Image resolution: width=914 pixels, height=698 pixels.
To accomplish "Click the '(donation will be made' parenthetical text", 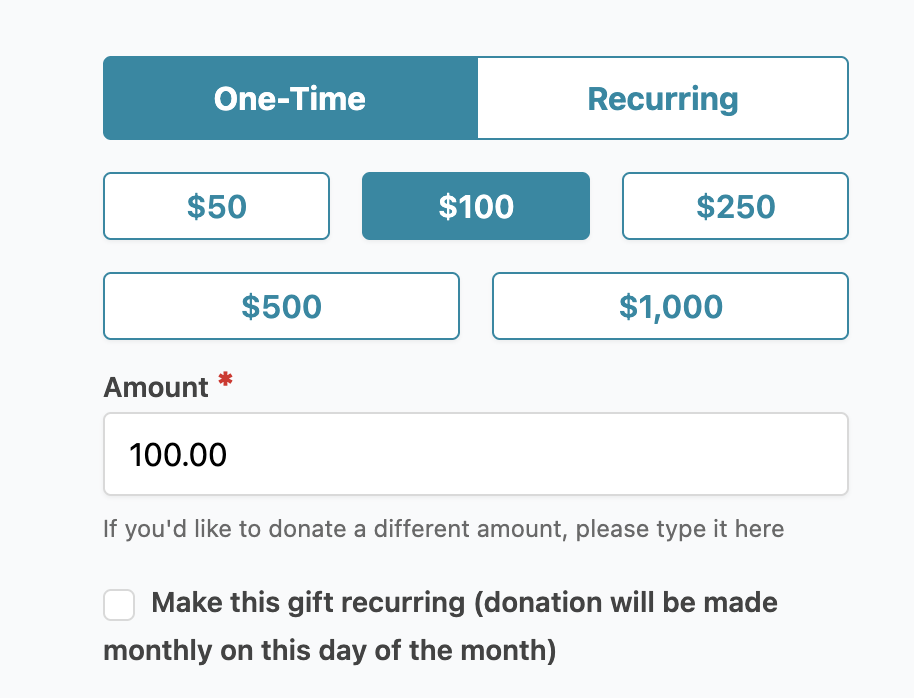I will tap(626, 603).
